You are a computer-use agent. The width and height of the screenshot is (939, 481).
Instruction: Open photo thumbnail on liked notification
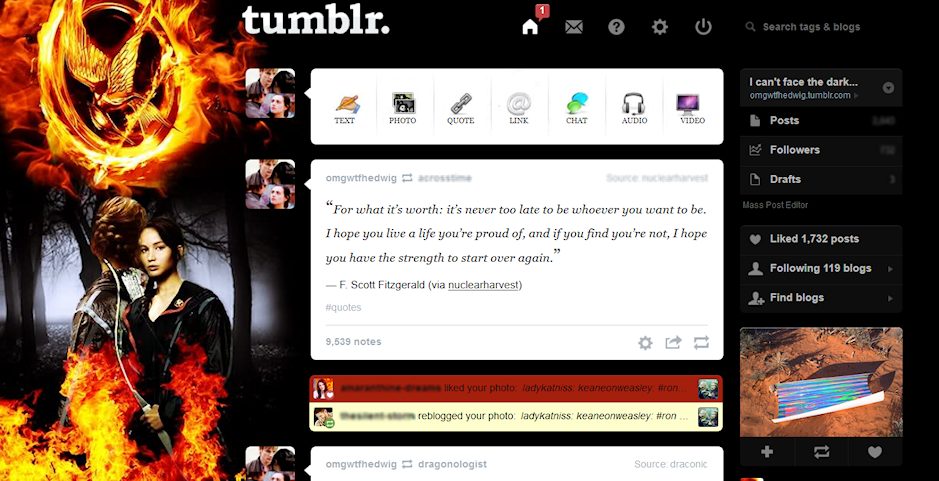[708, 388]
